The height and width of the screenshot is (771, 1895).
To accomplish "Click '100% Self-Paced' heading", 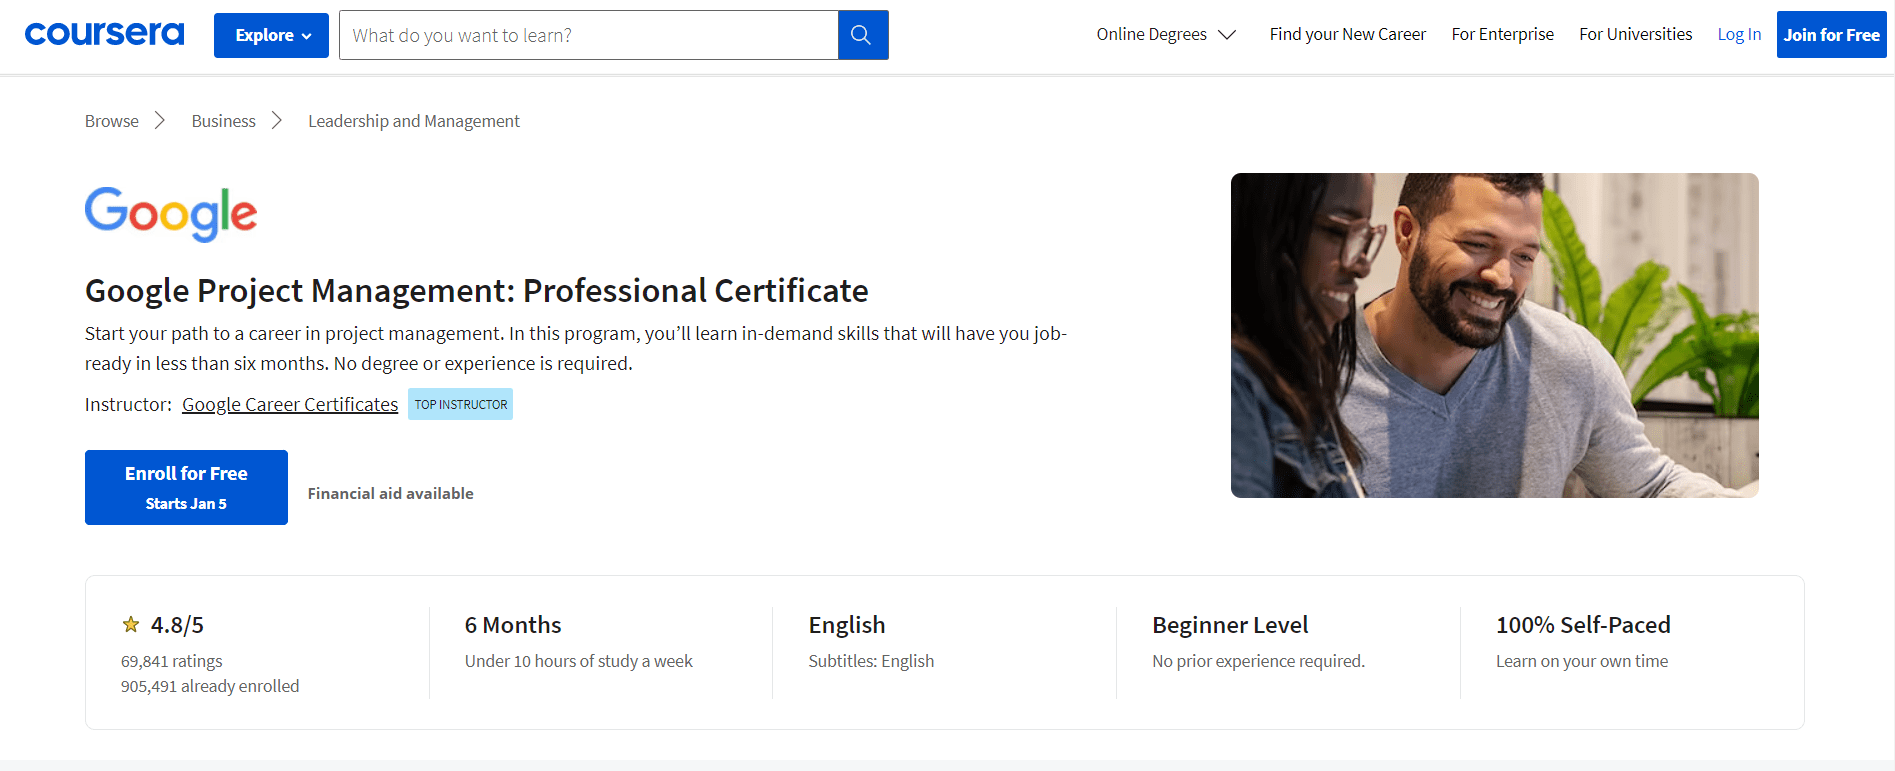I will pos(1583,625).
